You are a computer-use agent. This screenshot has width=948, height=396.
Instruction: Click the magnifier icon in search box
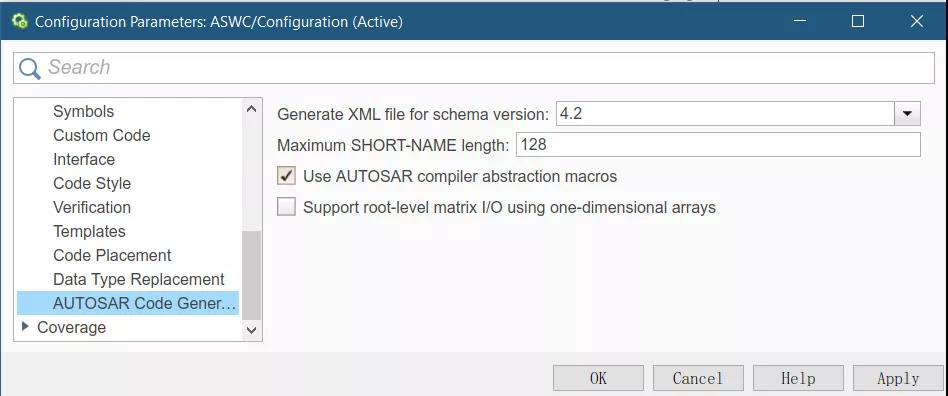tap(29, 68)
